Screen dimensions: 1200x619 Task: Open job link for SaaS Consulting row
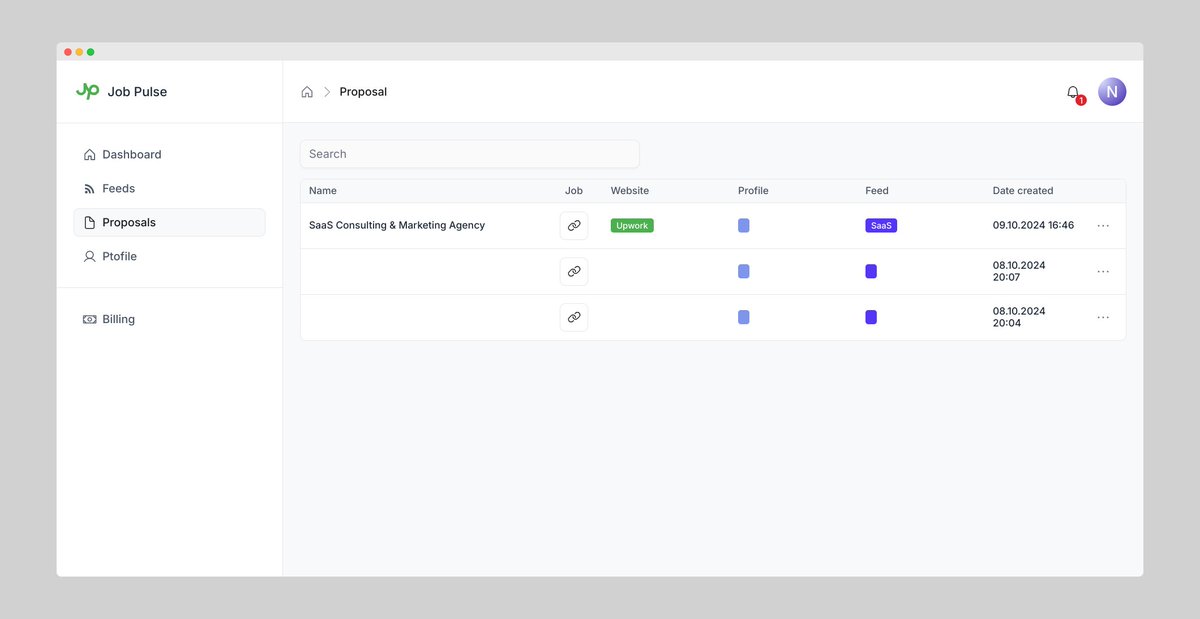574,226
